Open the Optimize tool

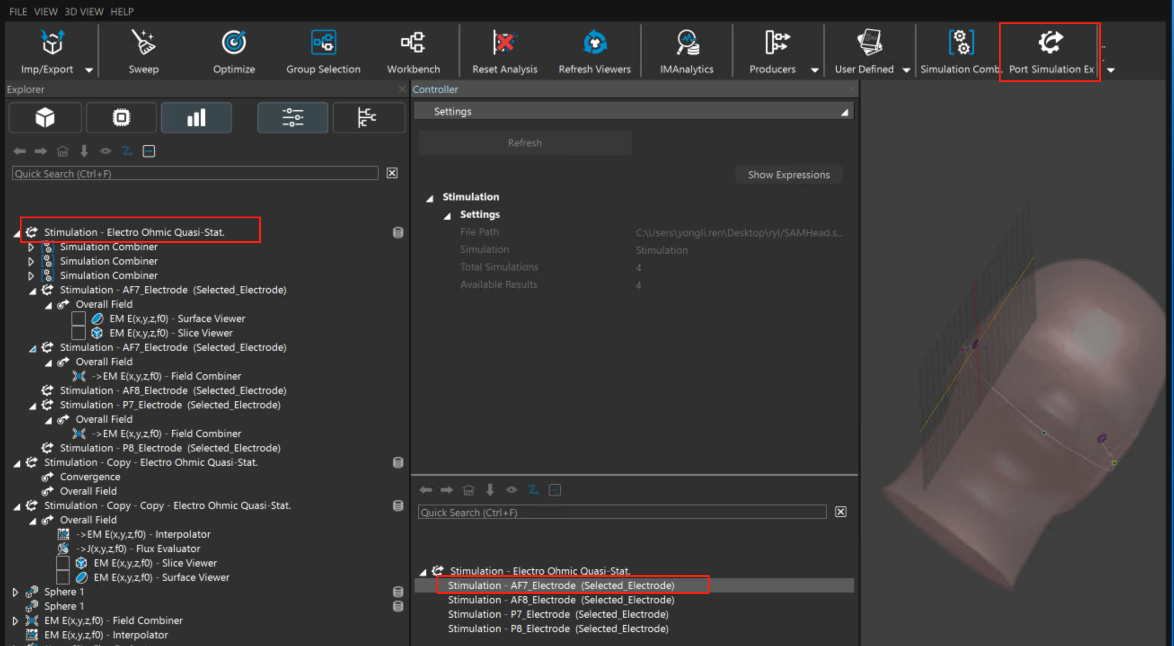coord(234,43)
